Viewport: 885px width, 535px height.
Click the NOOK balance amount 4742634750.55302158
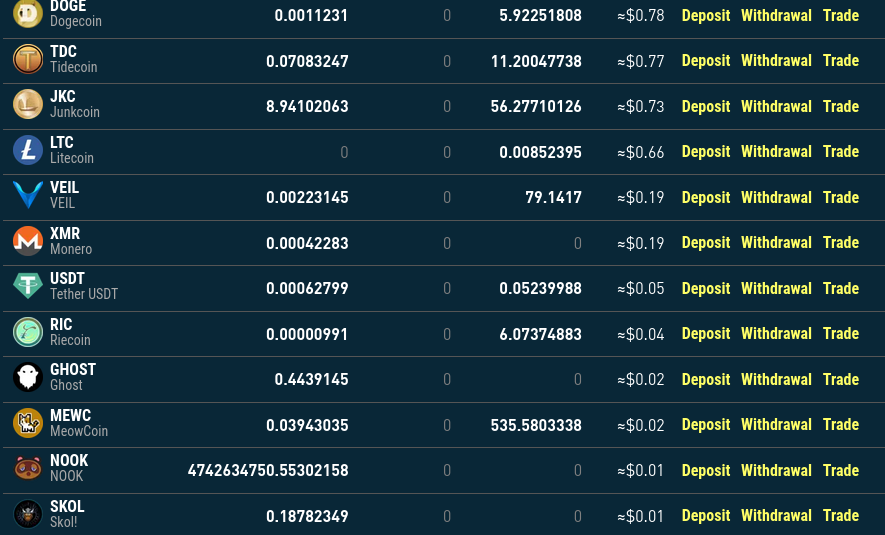click(x=268, y=470)
